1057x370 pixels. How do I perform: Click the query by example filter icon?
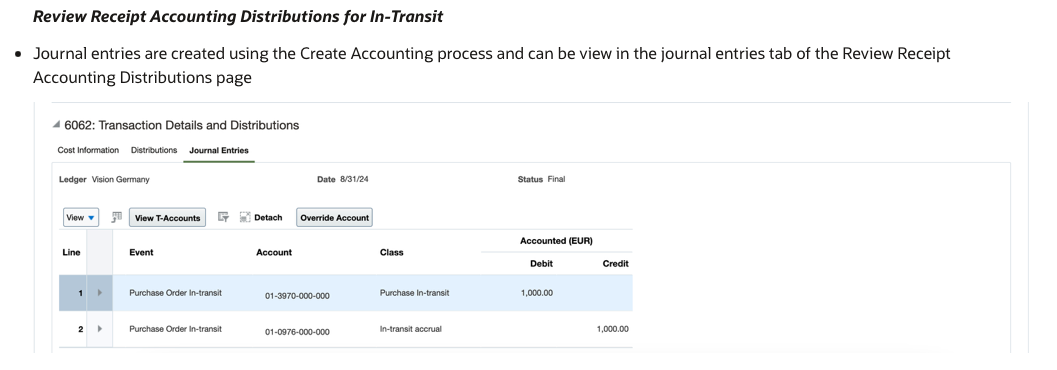223,217
